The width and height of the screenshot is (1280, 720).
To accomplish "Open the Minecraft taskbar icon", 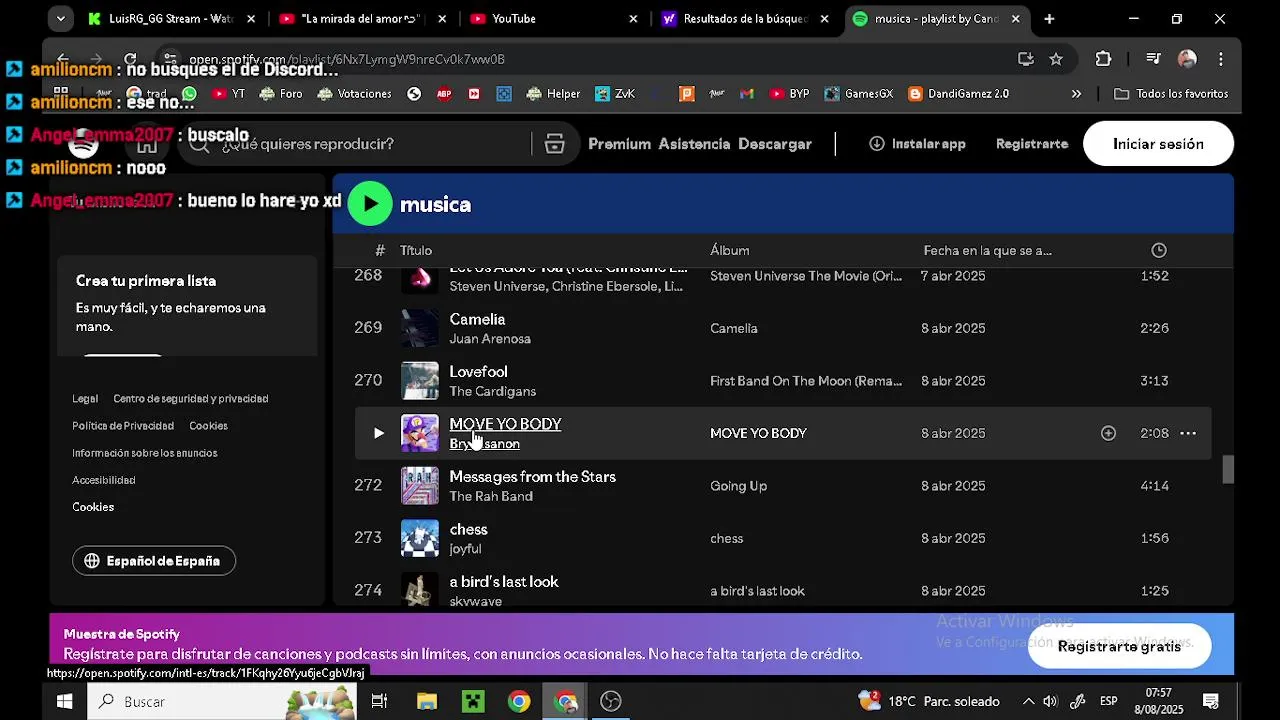I will click(x=473, y=701).
